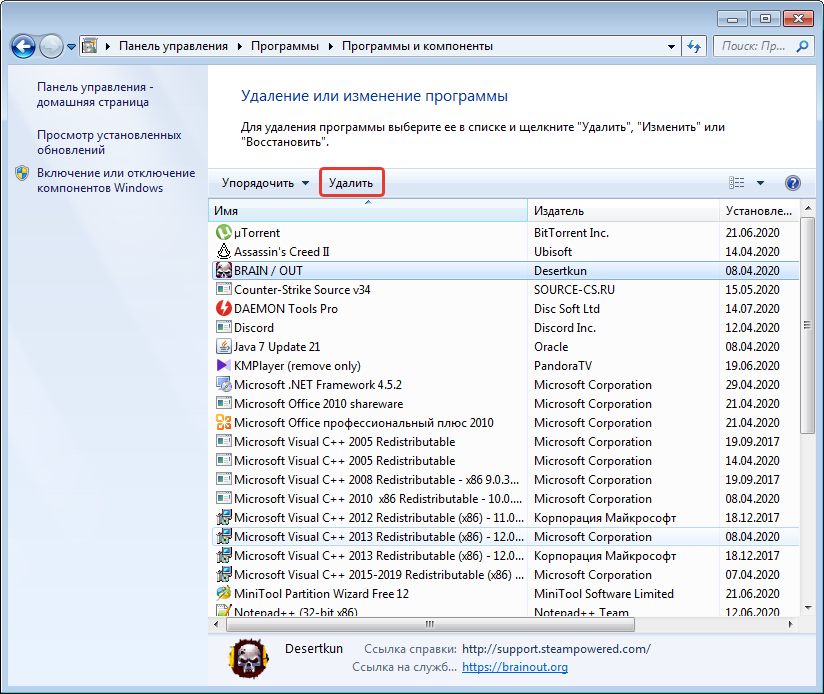Expand the arrow after Панель управления breadcrumb
Viewport: 824px width, 694px height.
coord(240,46)
